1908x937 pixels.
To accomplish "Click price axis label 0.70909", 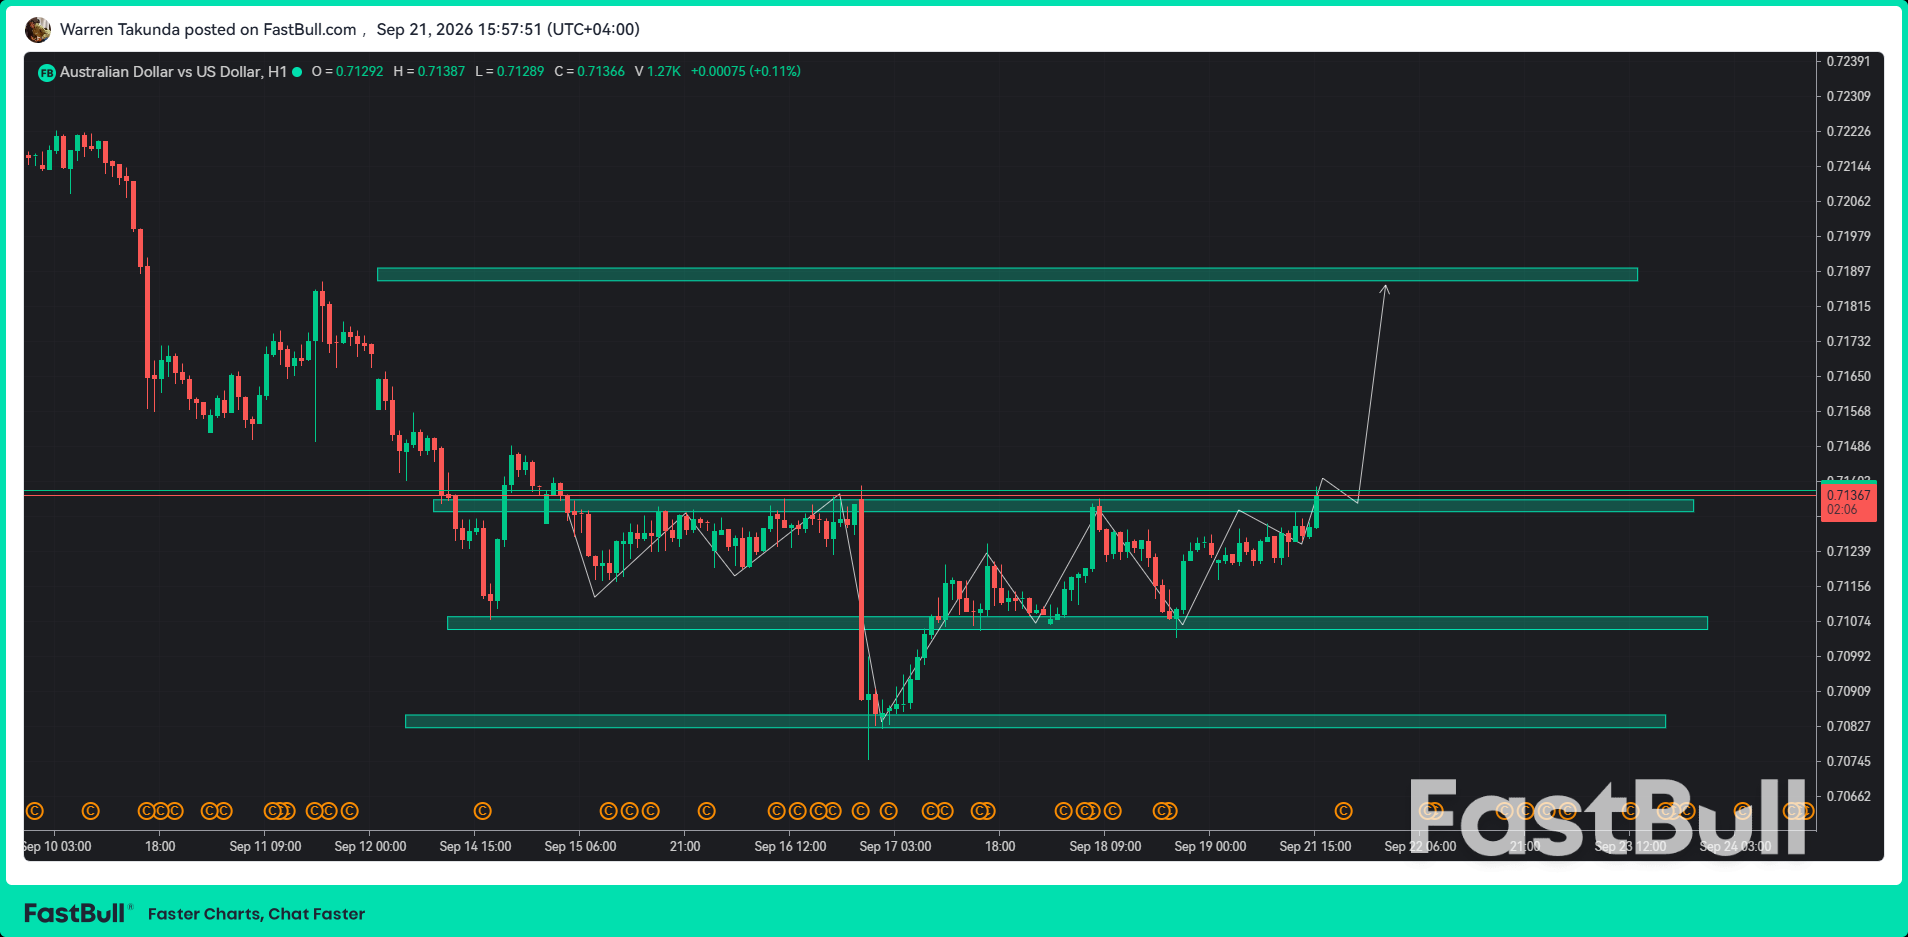I will click(1848, 691).
